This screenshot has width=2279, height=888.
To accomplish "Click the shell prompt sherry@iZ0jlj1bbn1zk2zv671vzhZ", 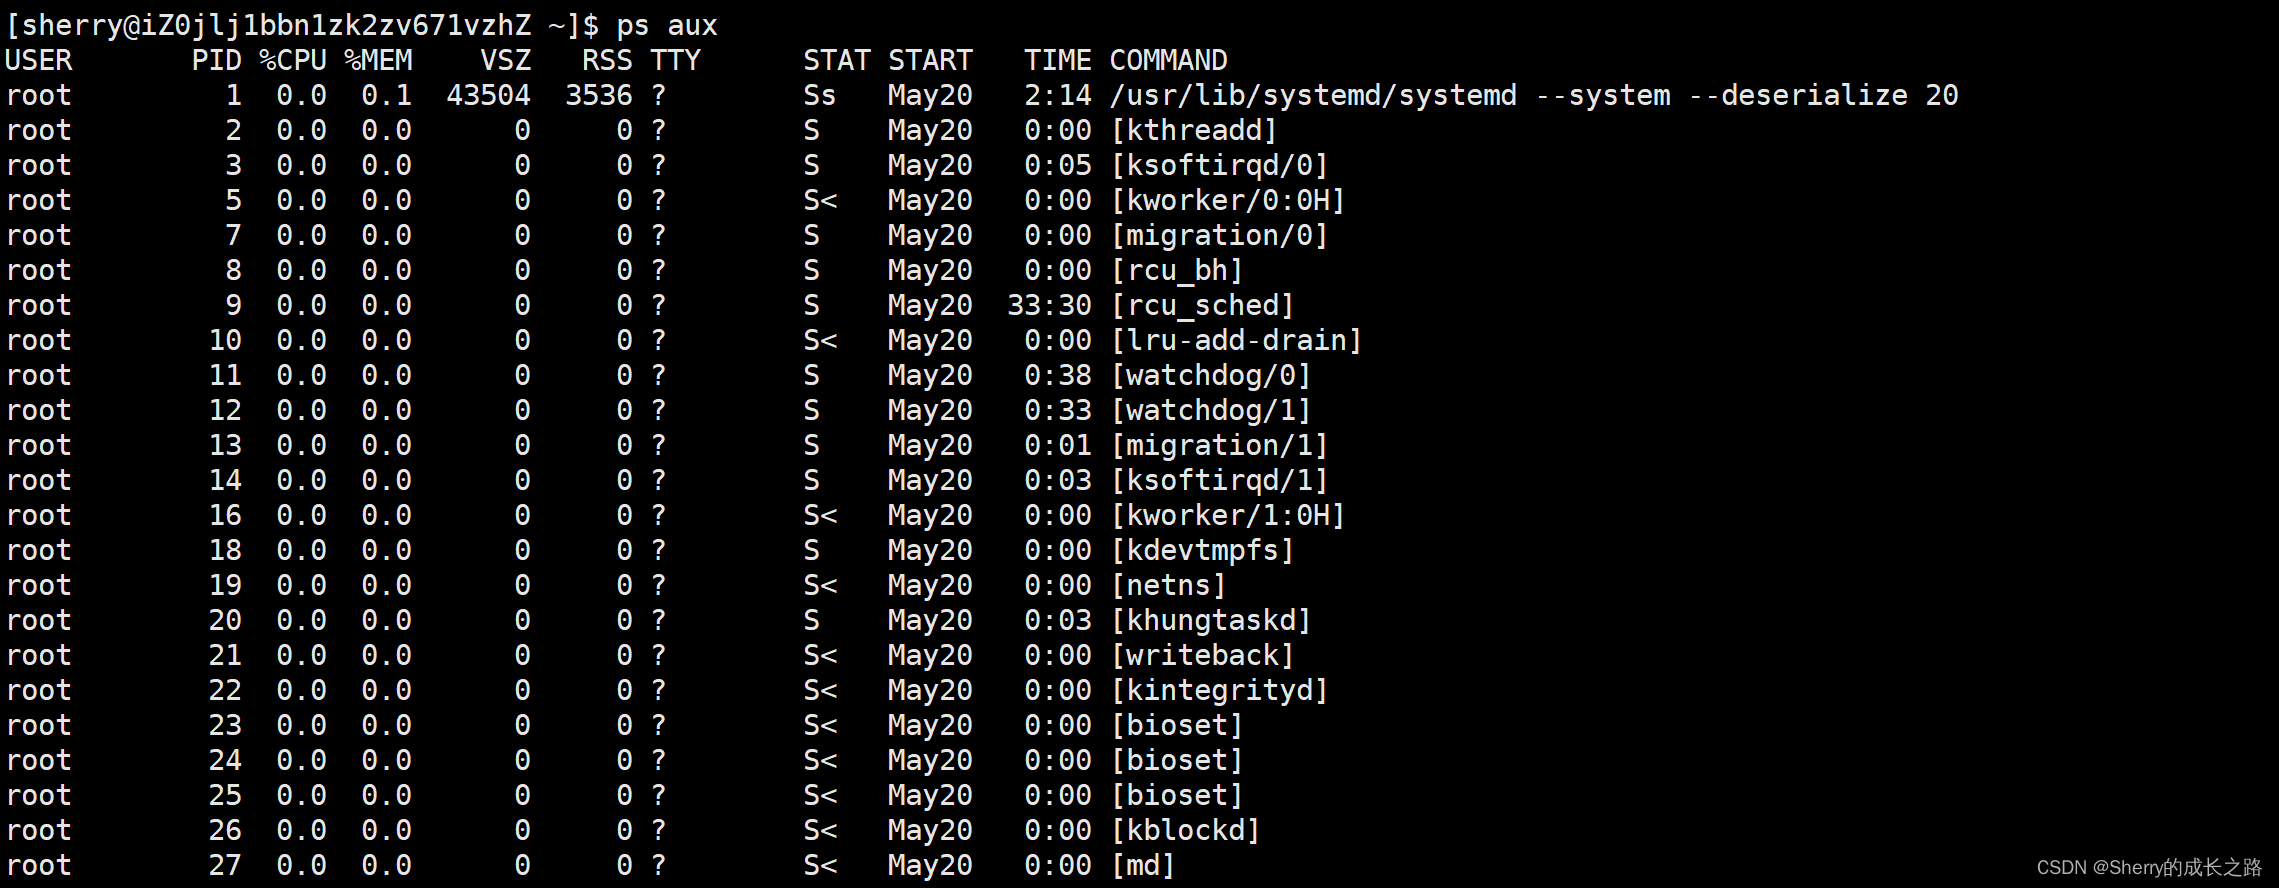I will pyautogui.click(x=277, y=26).
